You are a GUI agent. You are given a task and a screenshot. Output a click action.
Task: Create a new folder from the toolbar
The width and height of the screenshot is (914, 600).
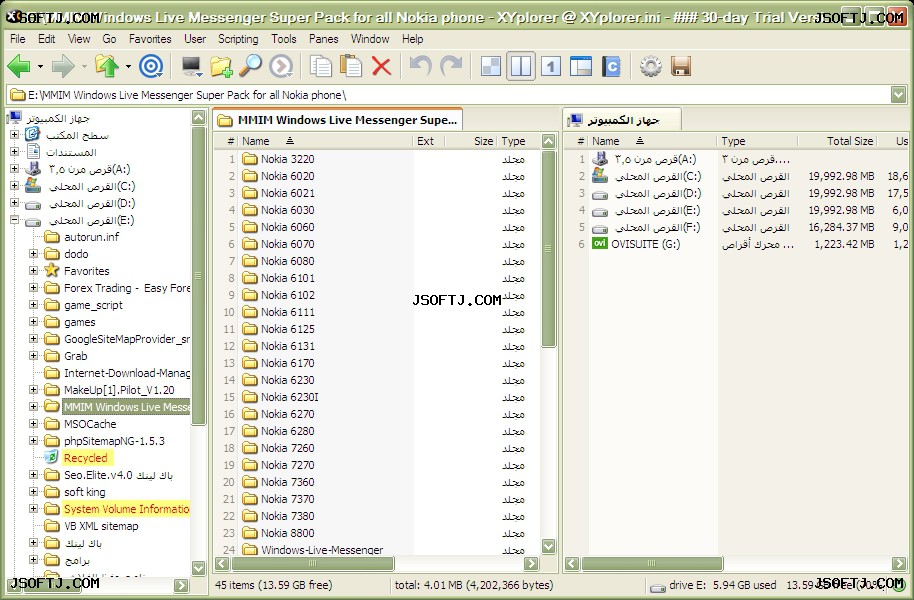(221, 66)
